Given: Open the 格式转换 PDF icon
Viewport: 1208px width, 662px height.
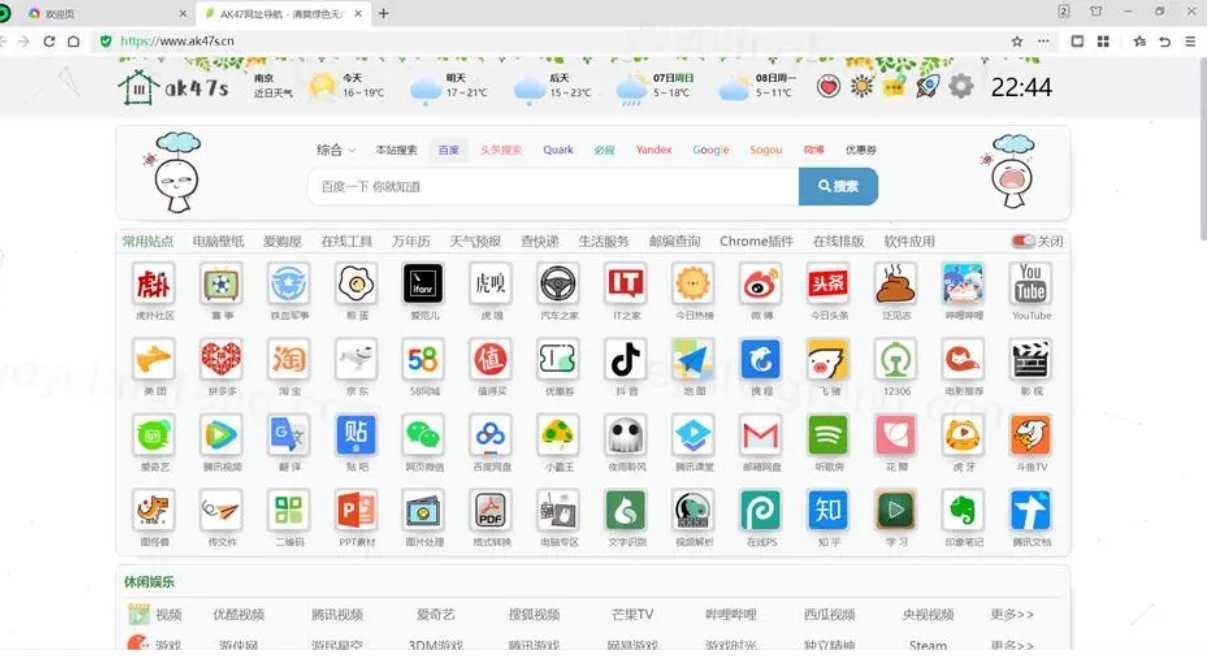Looking at the screenshot, I should (x=490, y=510).
